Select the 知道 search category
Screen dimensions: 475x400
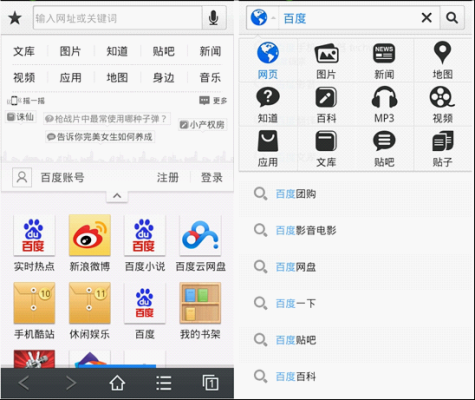pyautogui.click(x=268, y=105)
